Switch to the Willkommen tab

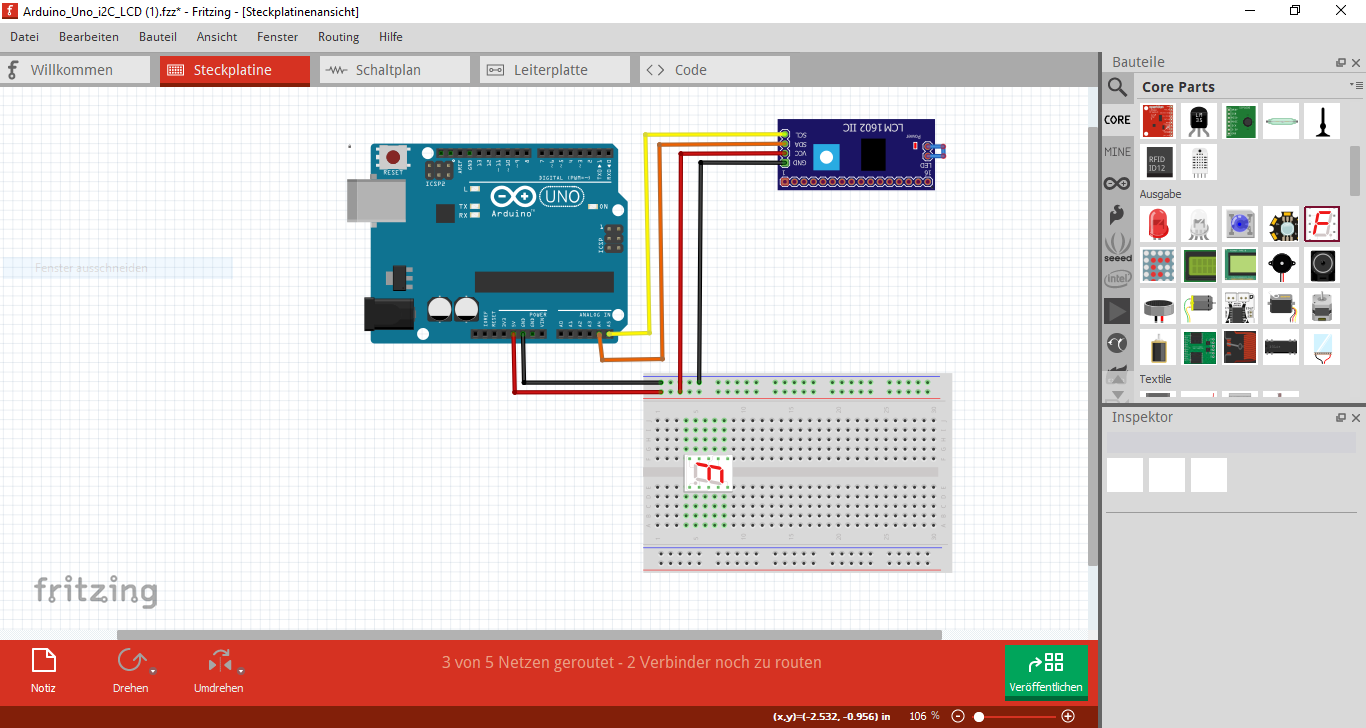click(x=75, y=70)
